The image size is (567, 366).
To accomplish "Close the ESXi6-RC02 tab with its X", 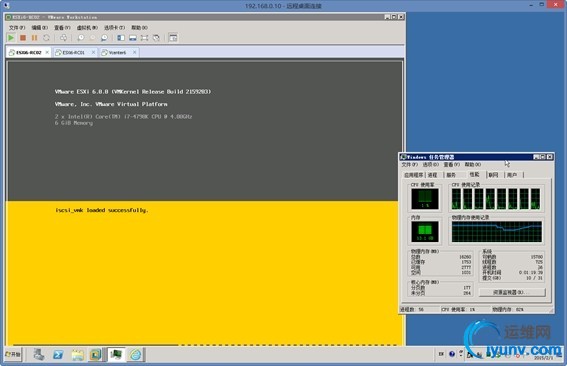I will [47, 52].
